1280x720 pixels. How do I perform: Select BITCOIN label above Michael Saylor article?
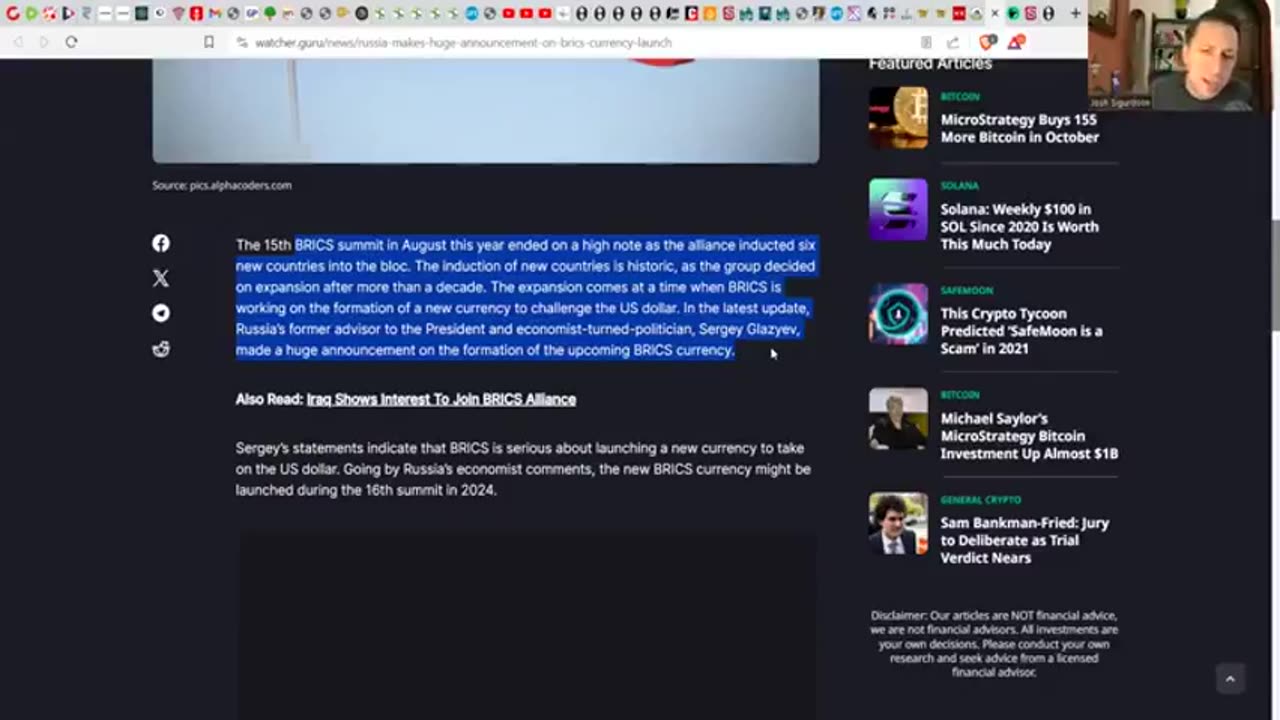coord(960,395)
